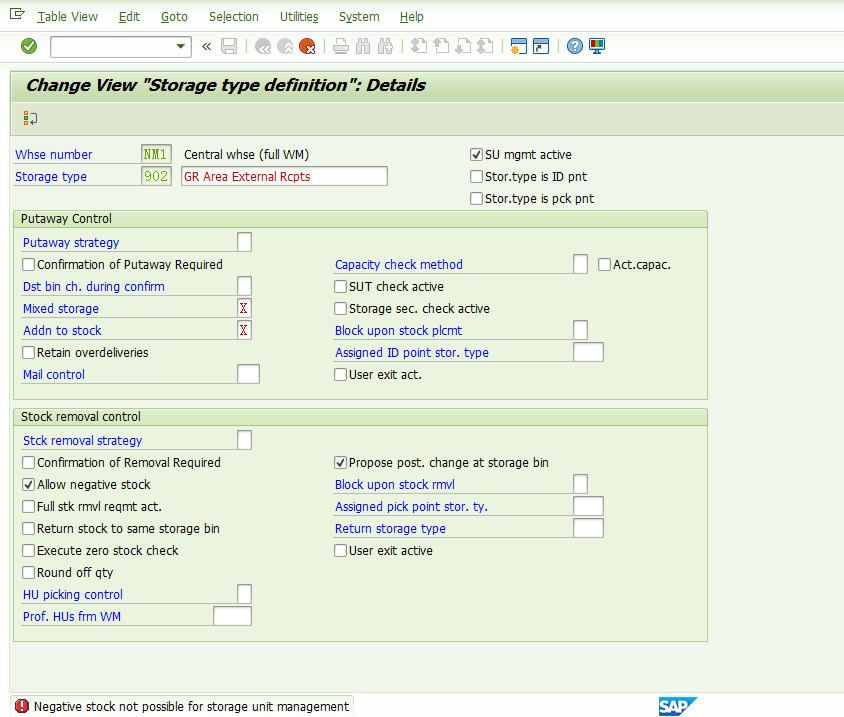Click the Capacity check method field
Screen dimensions: 844x717
[580, 264]
